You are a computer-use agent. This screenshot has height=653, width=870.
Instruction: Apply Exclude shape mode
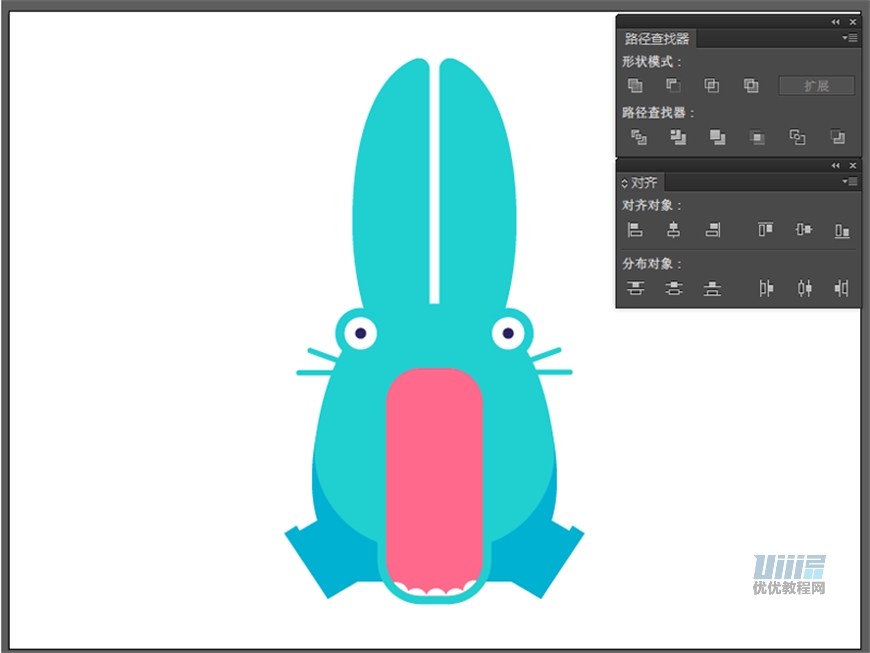pos(751,86)
